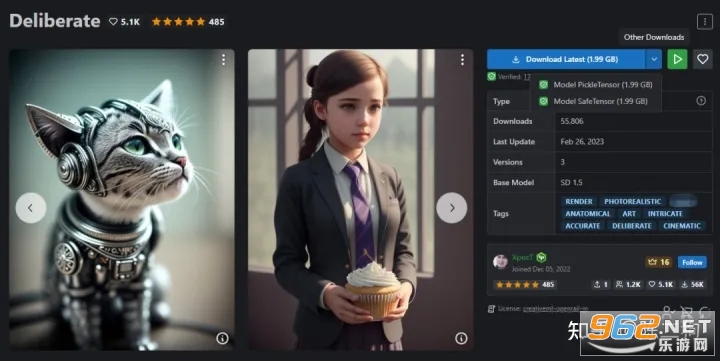Click the help icon in Type row

click(x=701, y=101)
